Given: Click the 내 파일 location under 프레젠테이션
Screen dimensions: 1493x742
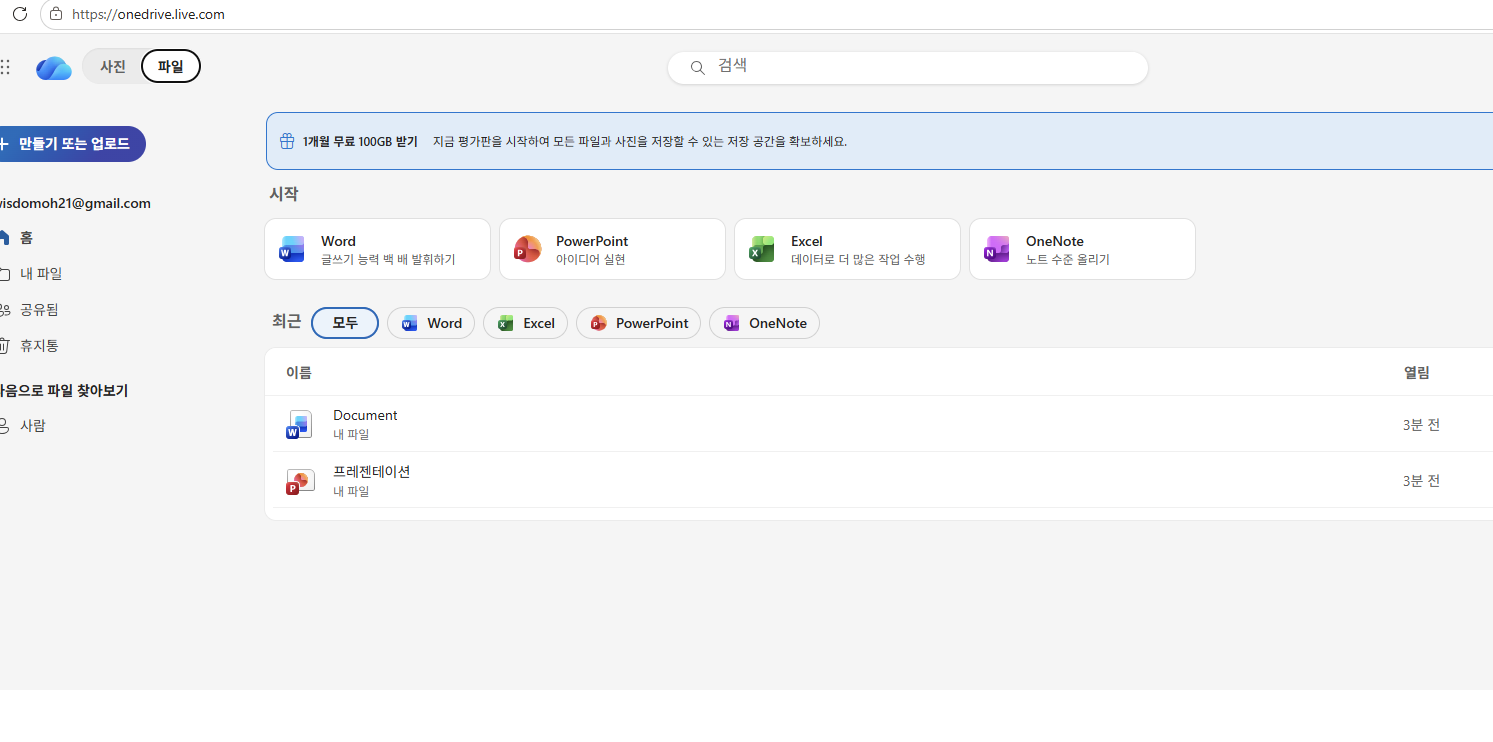Looking at the screenshot, I should (351, 492).
